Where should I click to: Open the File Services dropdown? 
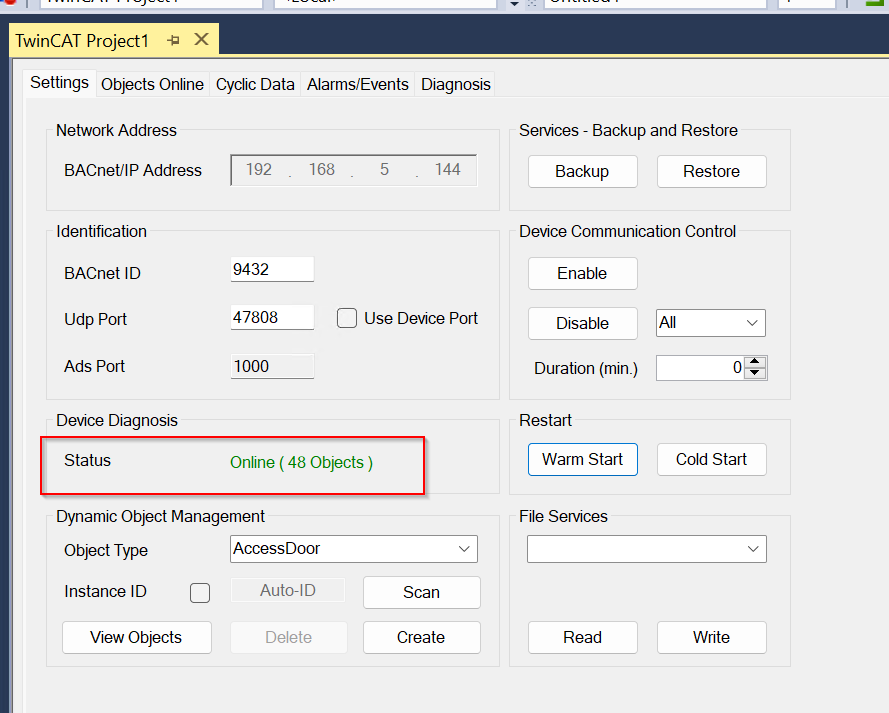(x=647, y=549)
